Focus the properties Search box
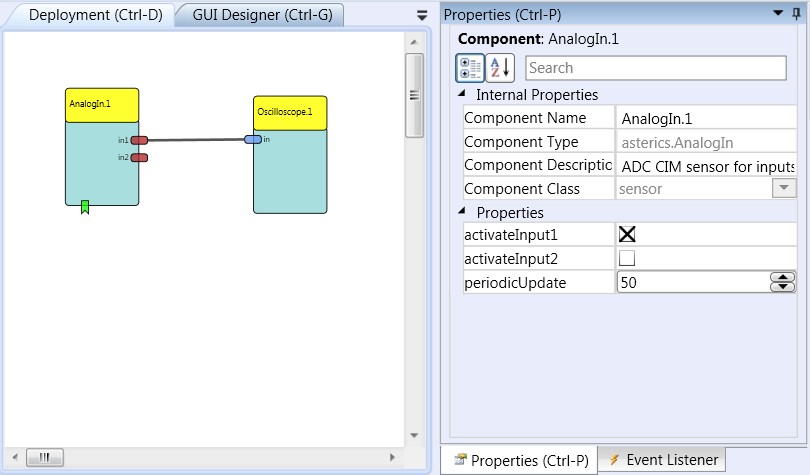 pos(656,68)
